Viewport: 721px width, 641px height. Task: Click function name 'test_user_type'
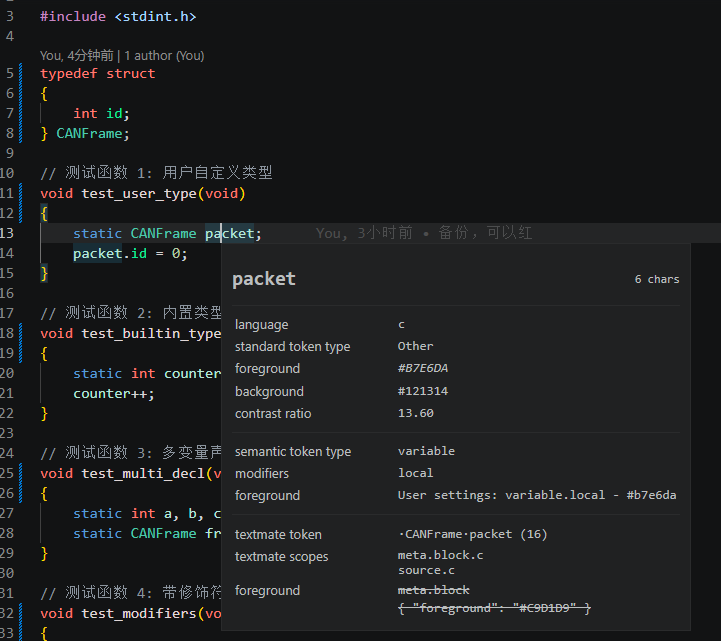coord(139,194)
